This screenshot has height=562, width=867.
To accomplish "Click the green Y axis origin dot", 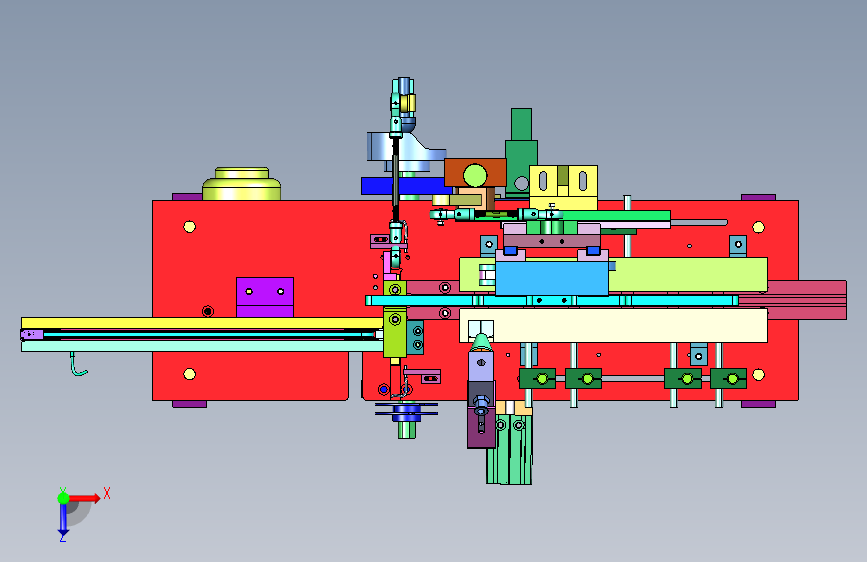I will [x=64, y=498].
